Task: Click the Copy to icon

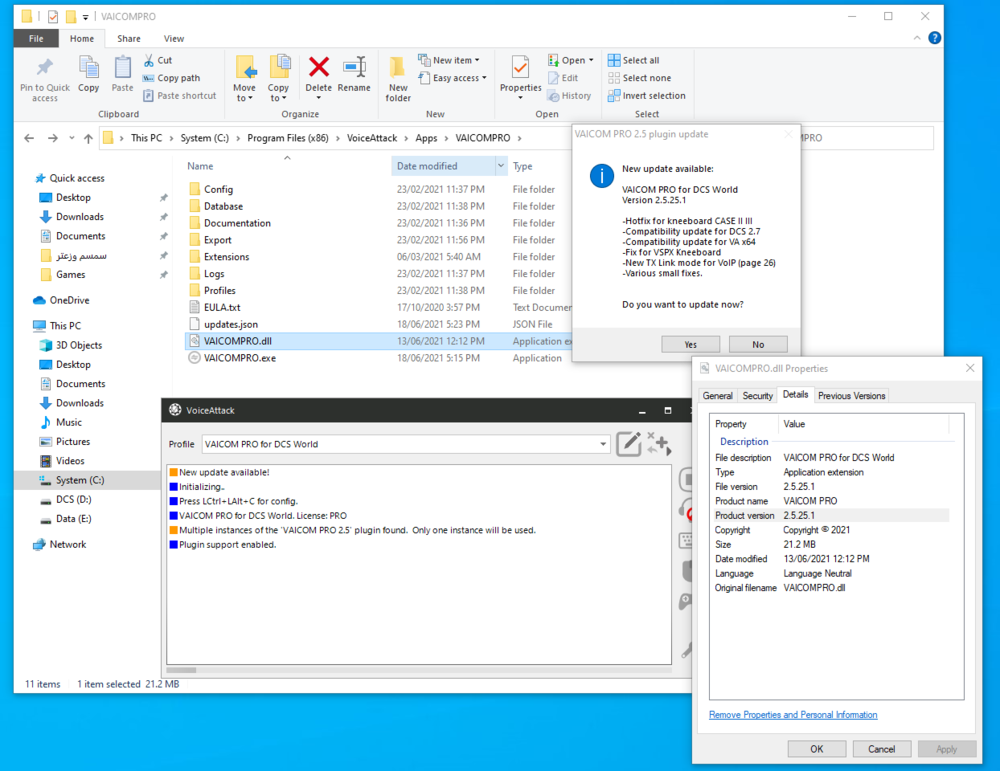Action: pyautogui.click(x=279, y=68)
